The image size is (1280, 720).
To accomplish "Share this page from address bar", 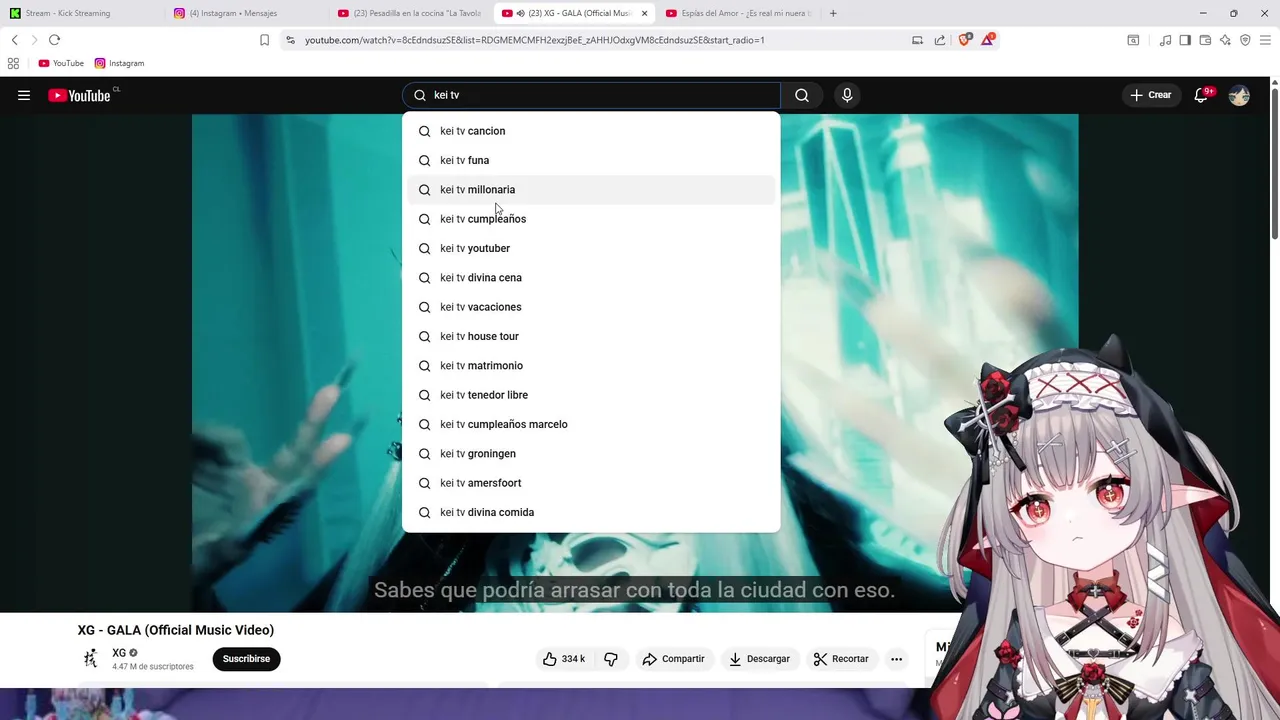I will click(x=940, y=40).
